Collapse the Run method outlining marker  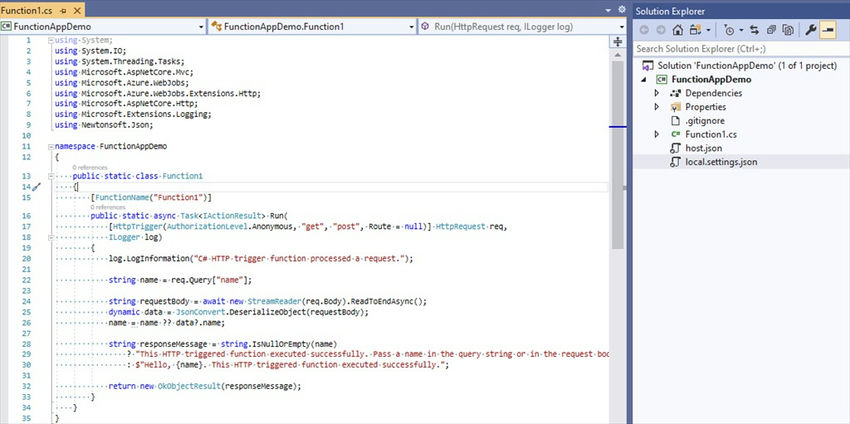pyautogui.click(x=51, y=237)
